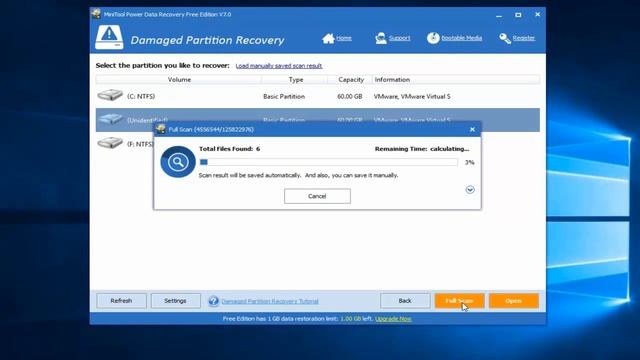The image size is (640, 360).
Task: Click the Remaining Time: calculating text
Action: 422,149
